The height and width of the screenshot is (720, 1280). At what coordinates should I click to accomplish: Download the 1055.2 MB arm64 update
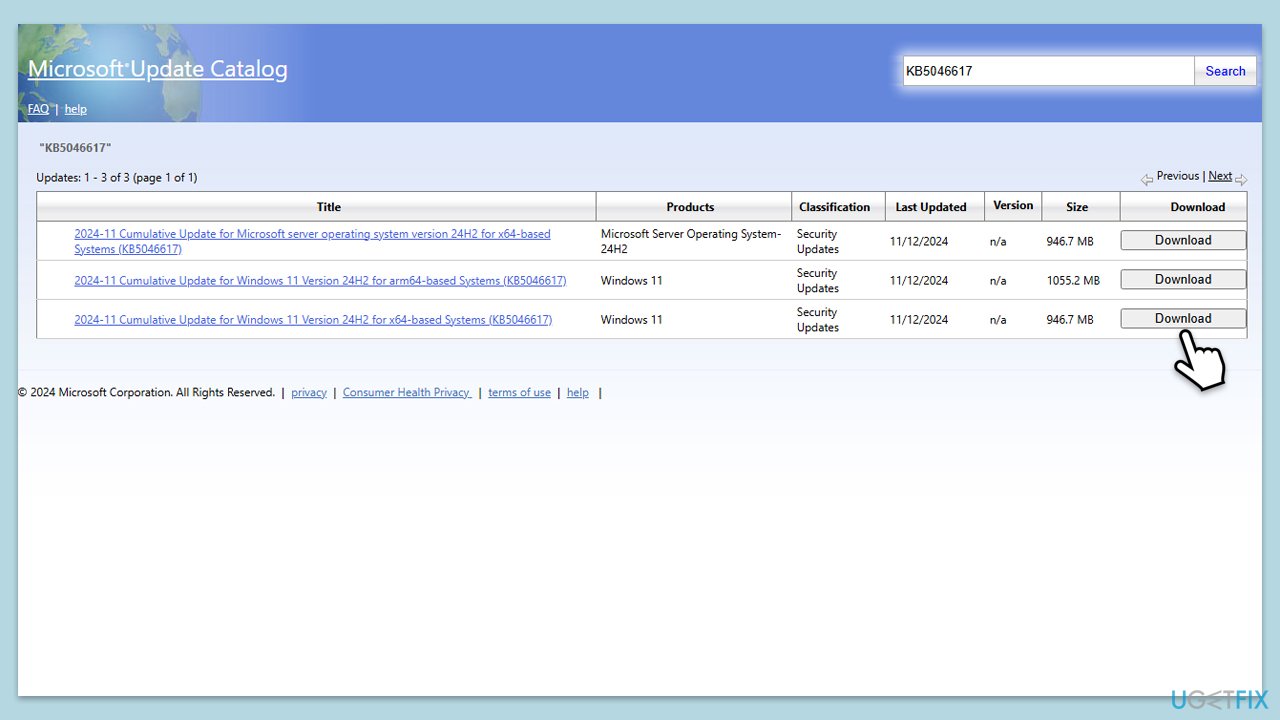[x=1183, y=279]
